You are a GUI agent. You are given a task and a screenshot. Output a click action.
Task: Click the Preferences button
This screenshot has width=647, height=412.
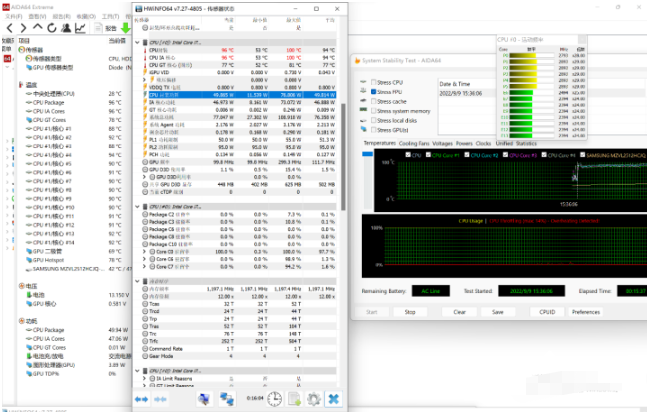(x=586, y=311)
